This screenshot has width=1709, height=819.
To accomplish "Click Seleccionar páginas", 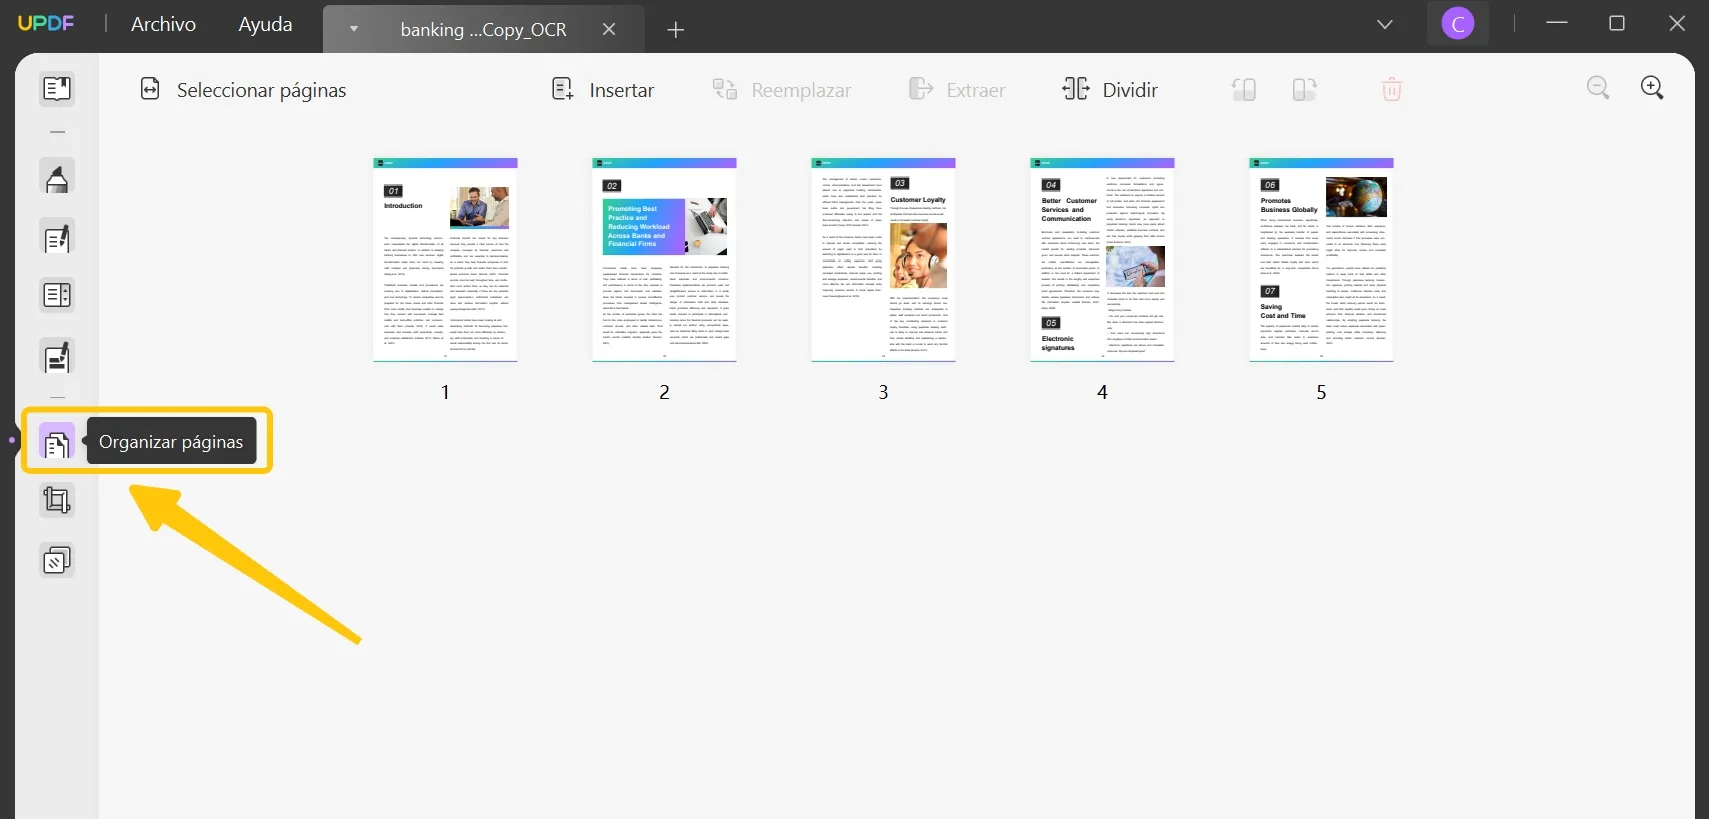I will coord(243,90).
